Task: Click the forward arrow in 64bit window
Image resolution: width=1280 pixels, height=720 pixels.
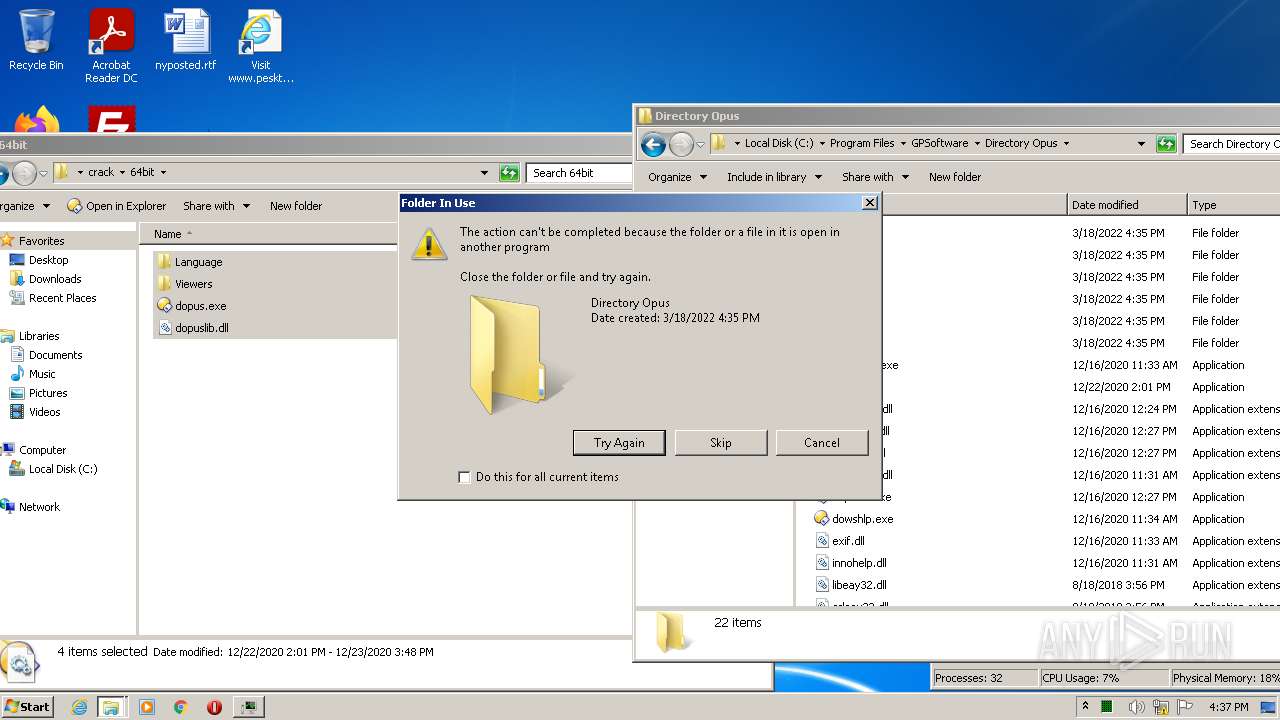Action: point(24,173)
